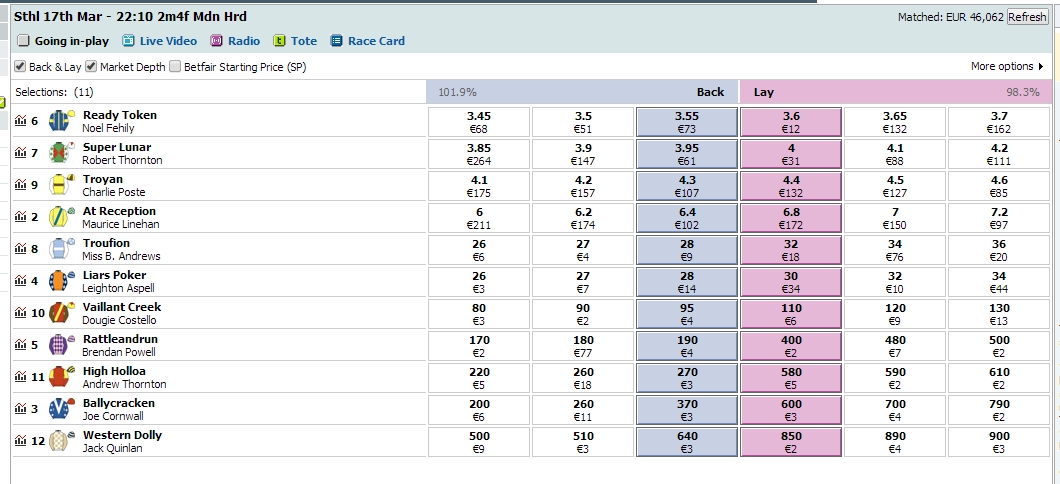Open the graph icon for Ballycracken
The image size is (1060, 484).
[21, 410]
